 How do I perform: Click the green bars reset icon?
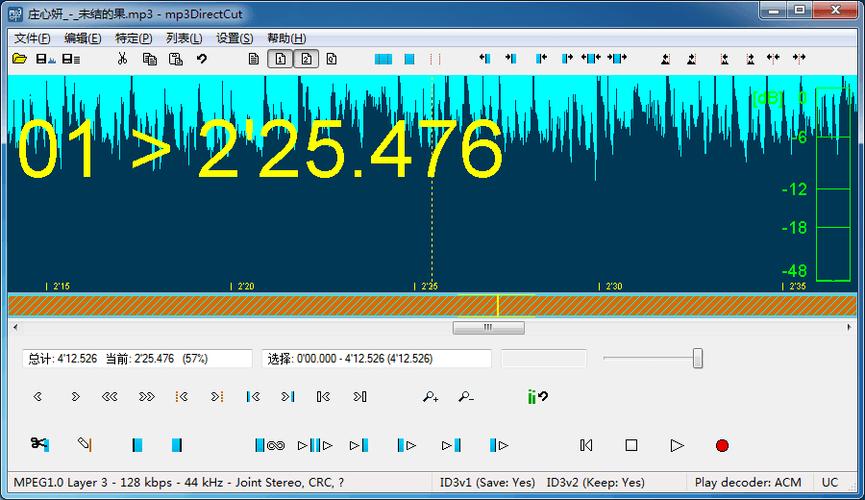[537, 396]
